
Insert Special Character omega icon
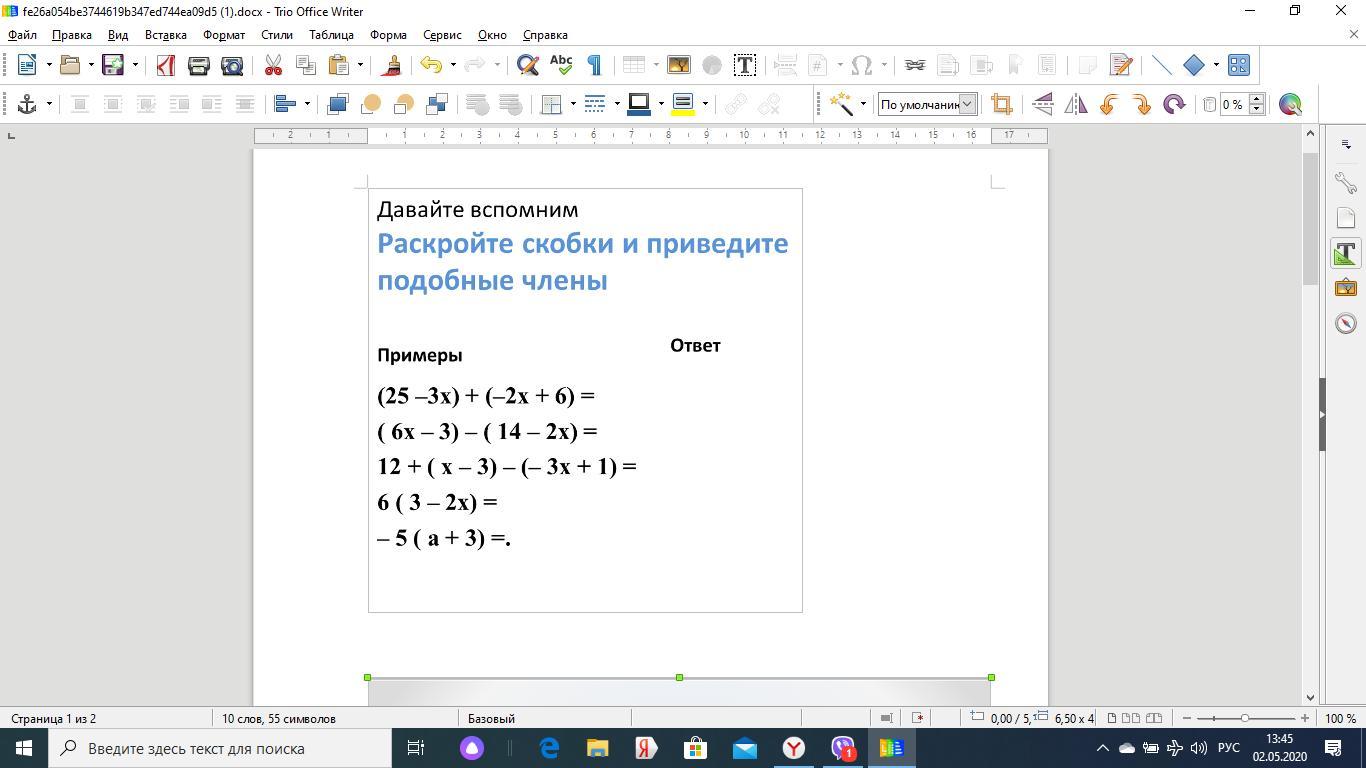[x=862, y=65]
